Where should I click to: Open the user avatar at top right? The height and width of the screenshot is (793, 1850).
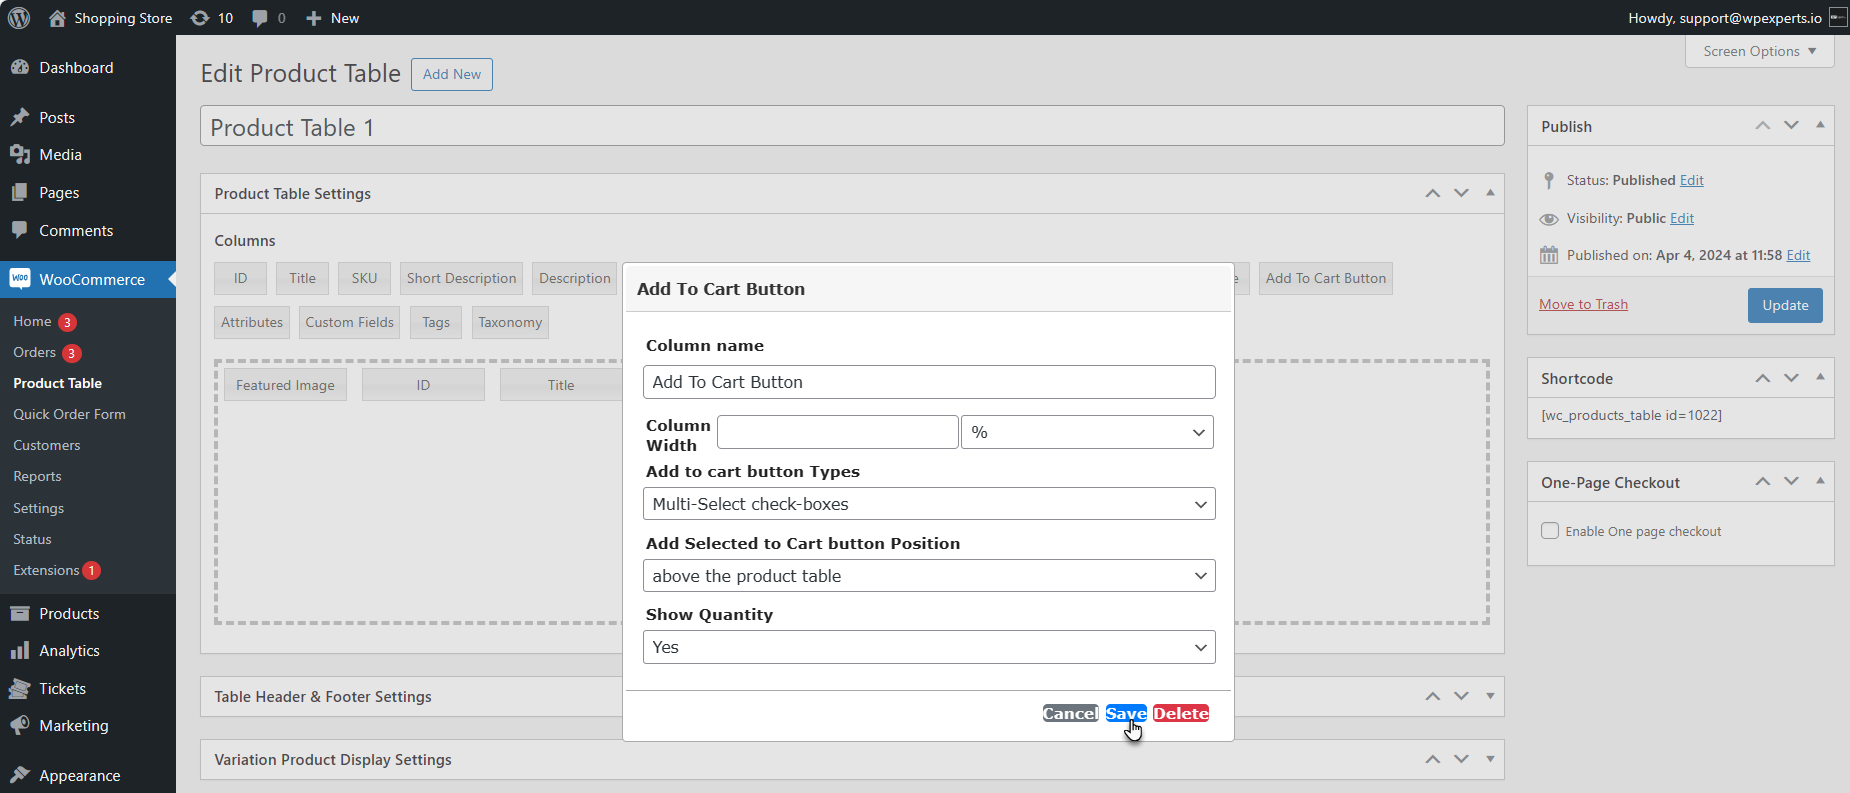(x=1838, y=18)
